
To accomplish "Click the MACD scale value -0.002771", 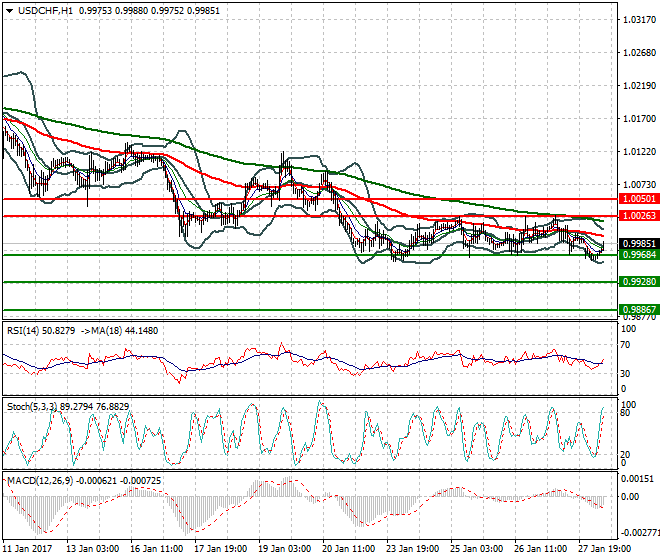I will (639, 533).
